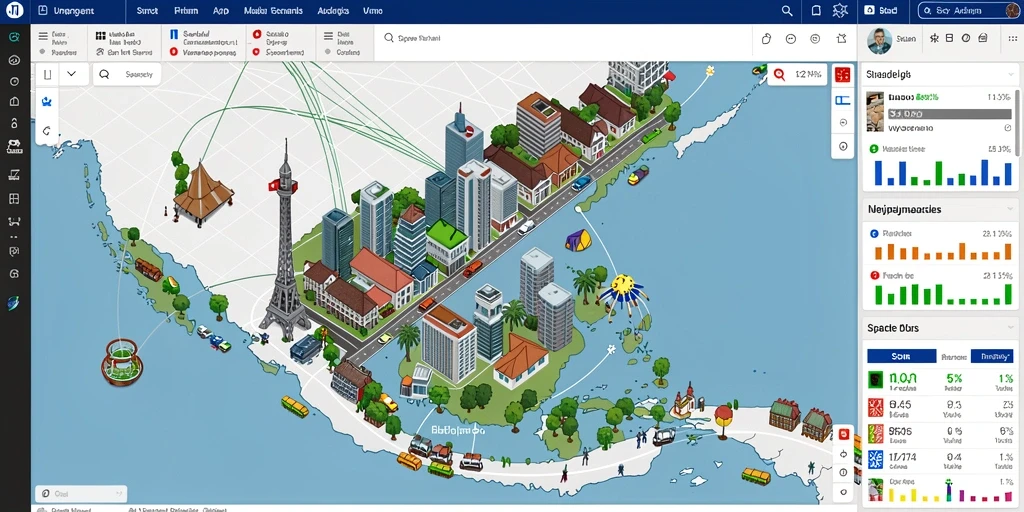Image resolution: width=1024 pixels, height=512 pixels.
Task: Click the Stad button in top bar
Action: pos(883,10)
